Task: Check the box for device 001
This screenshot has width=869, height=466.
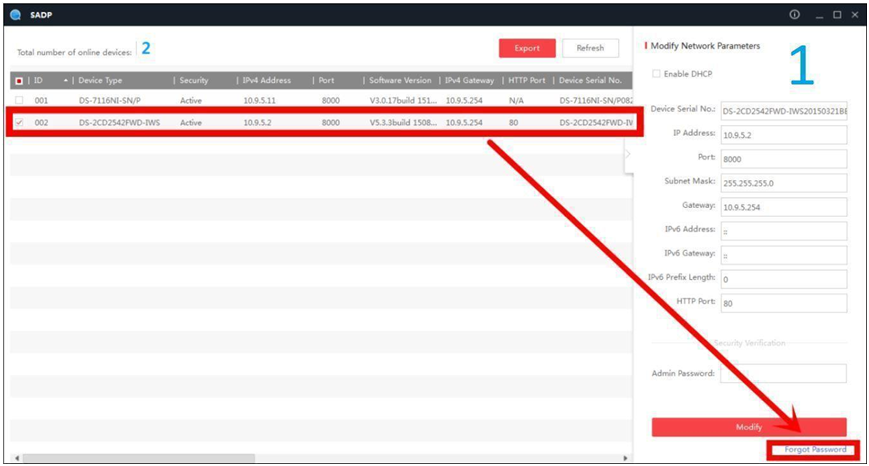Action: coord(19,101)
